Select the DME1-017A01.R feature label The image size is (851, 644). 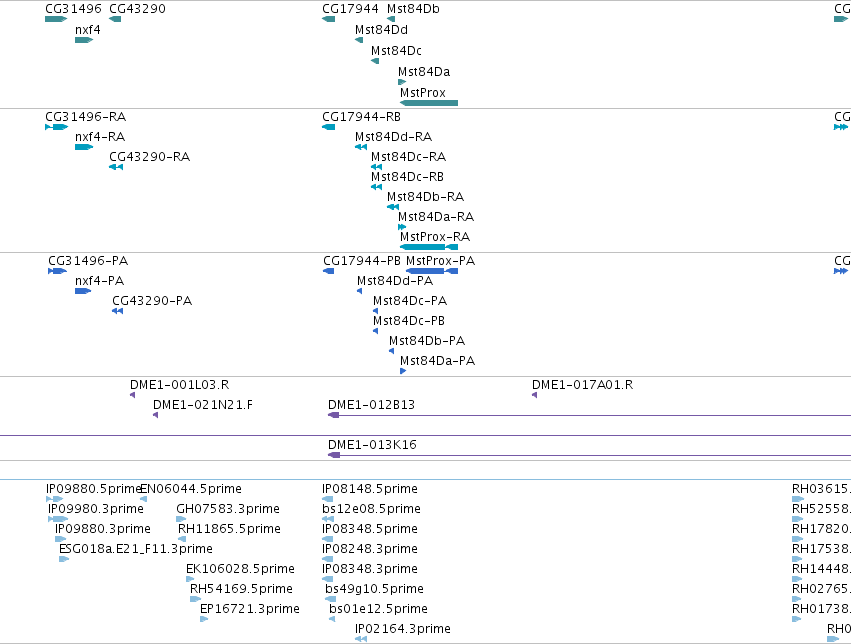582,385
